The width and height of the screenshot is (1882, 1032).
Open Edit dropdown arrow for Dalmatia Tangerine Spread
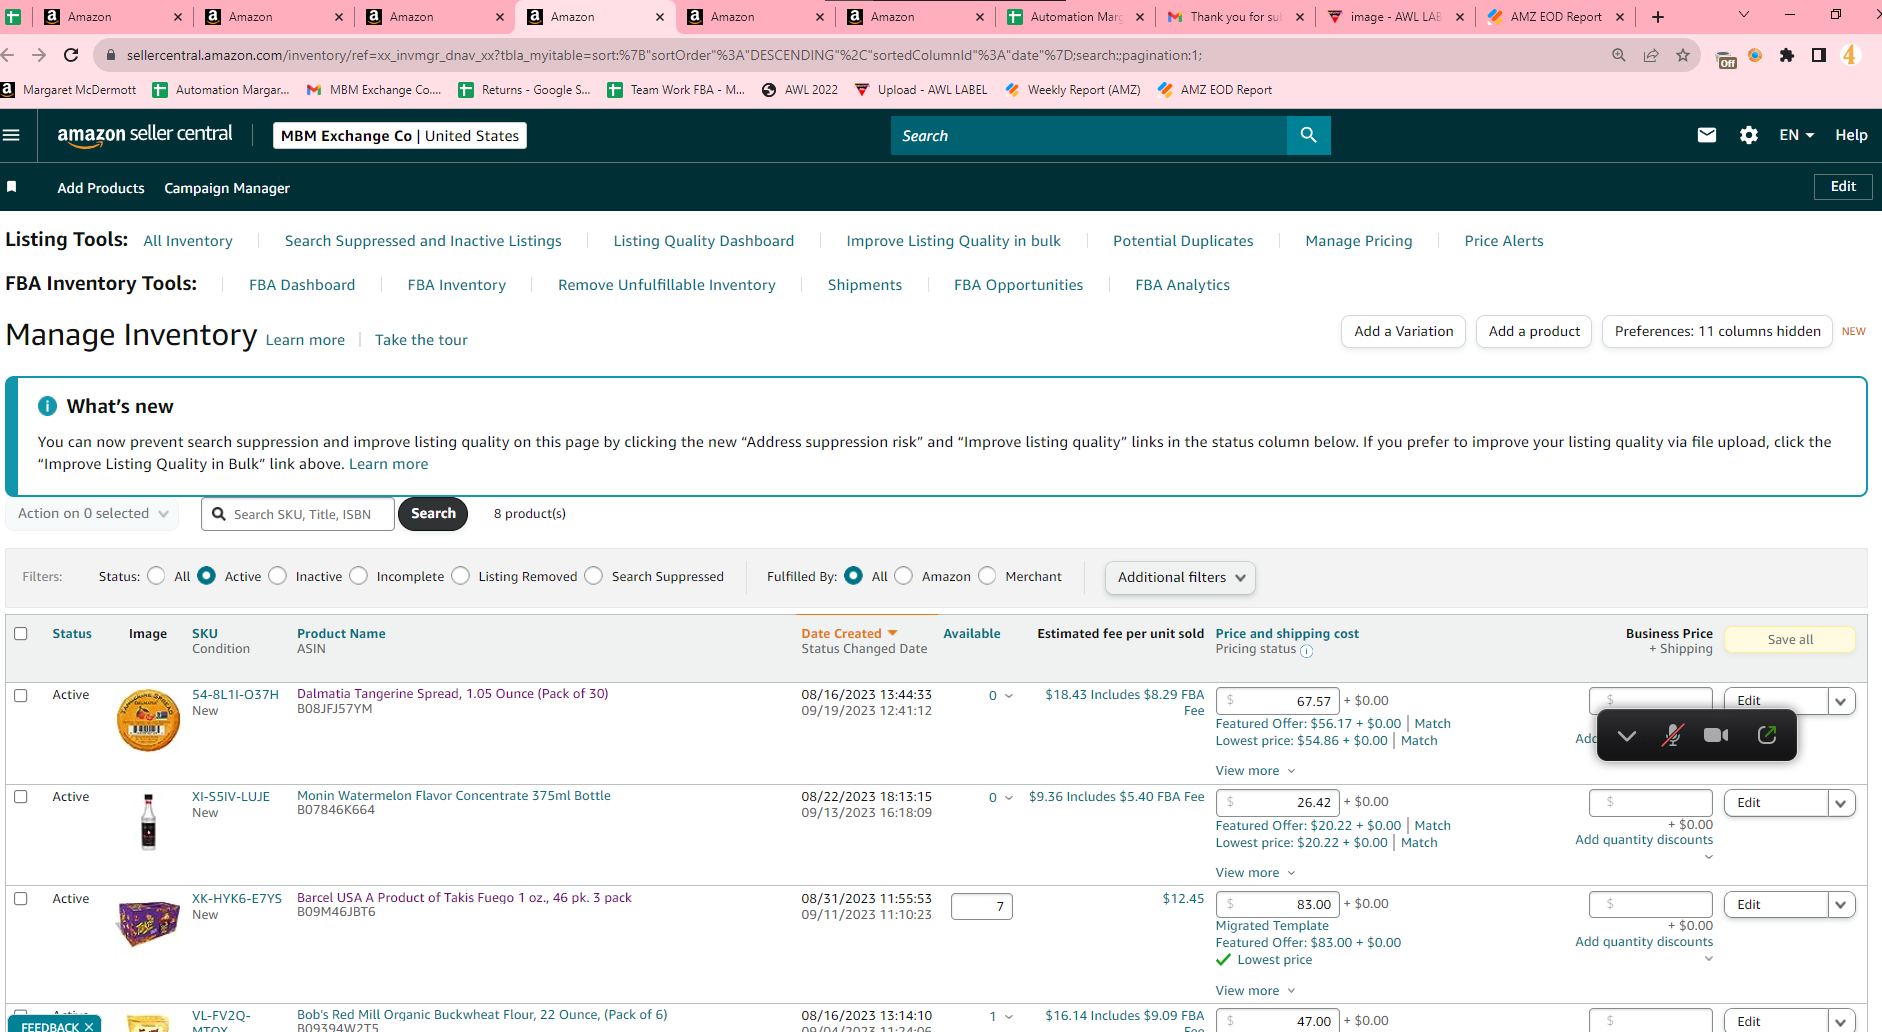pyautogui.click(x=1841, y=701)
